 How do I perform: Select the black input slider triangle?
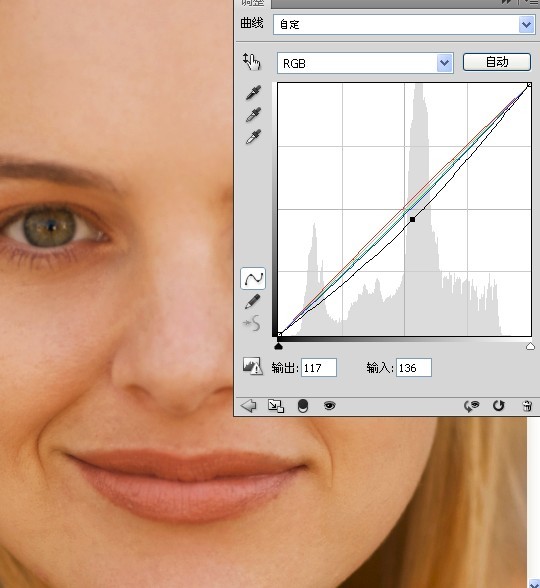click(x=278, y=346)
